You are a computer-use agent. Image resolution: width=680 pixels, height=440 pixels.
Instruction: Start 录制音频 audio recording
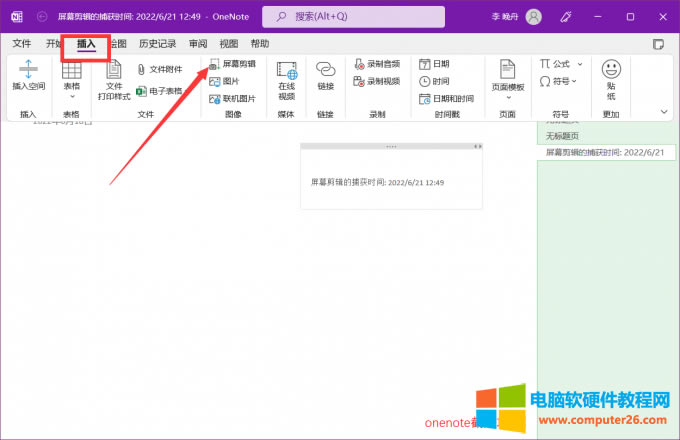[x=377, y=63]
